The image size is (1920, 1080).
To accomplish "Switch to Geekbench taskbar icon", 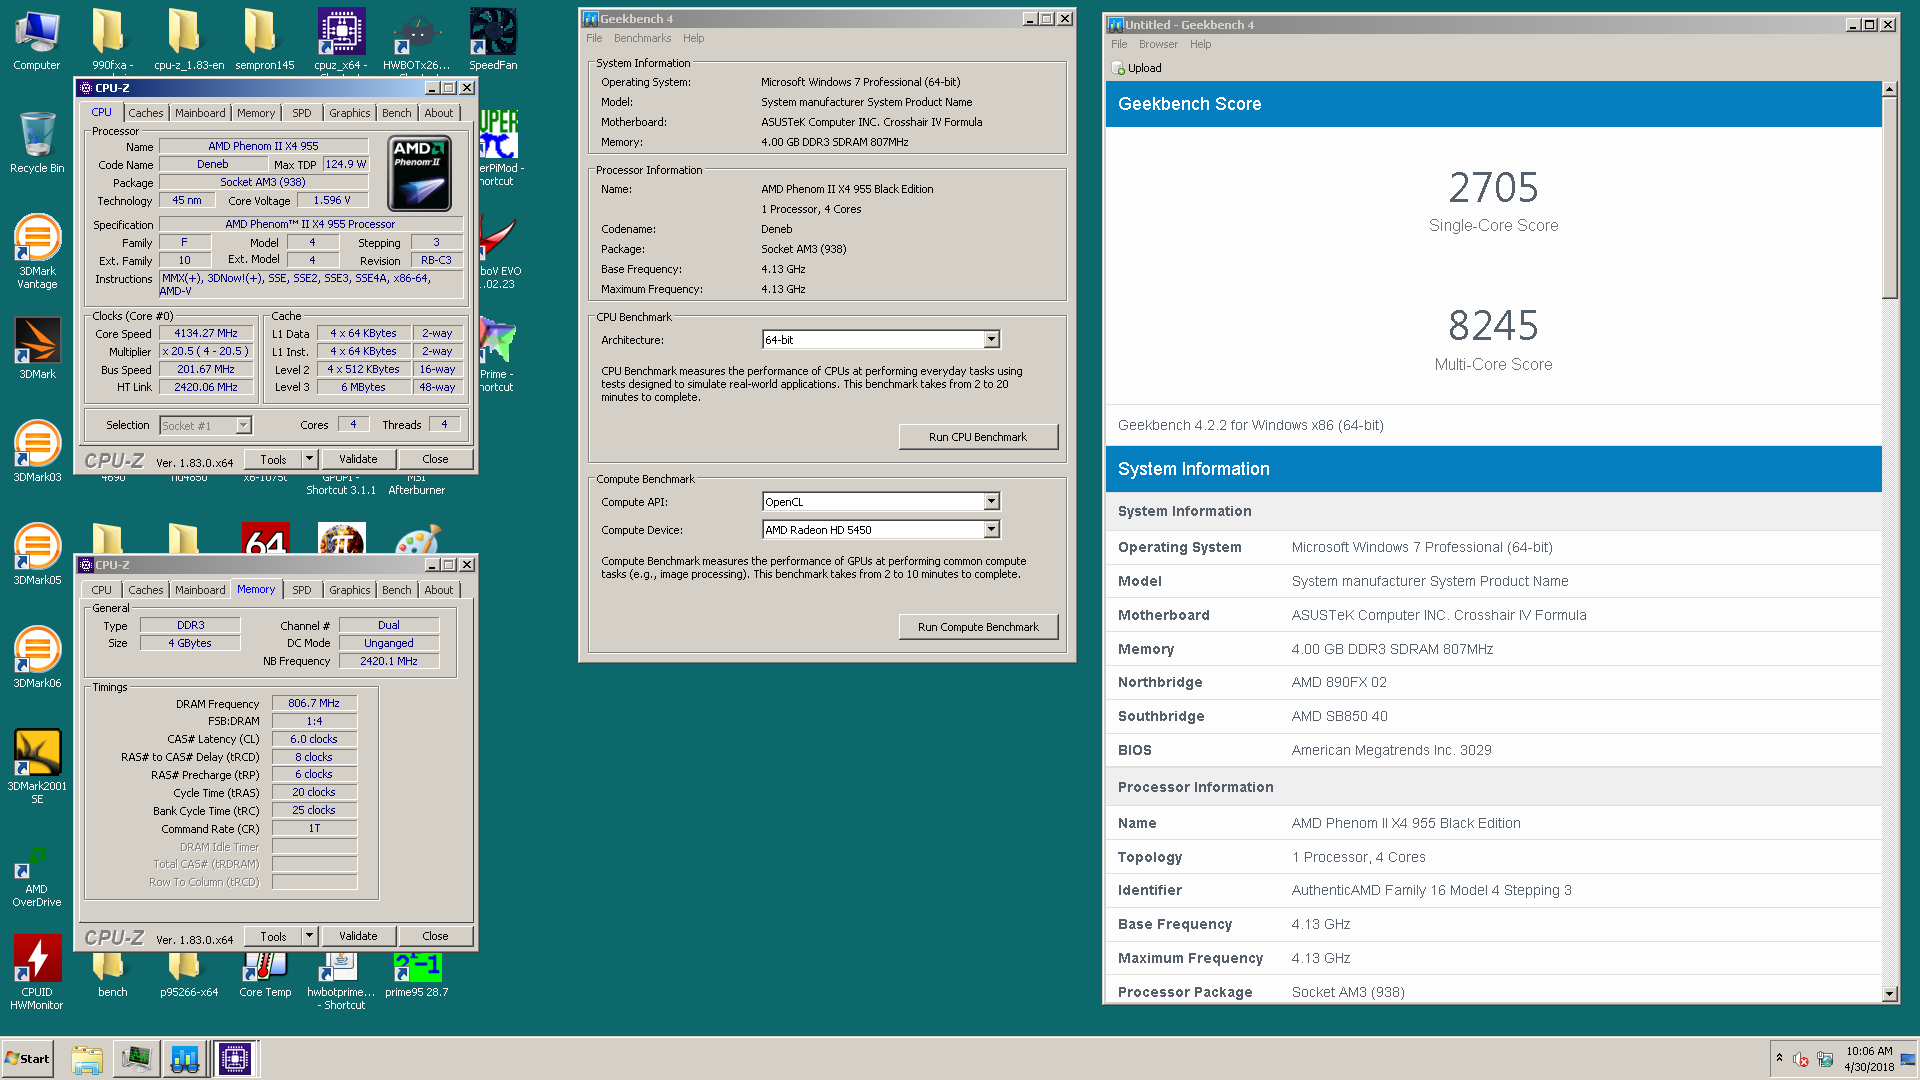I will pos(185,1059).
